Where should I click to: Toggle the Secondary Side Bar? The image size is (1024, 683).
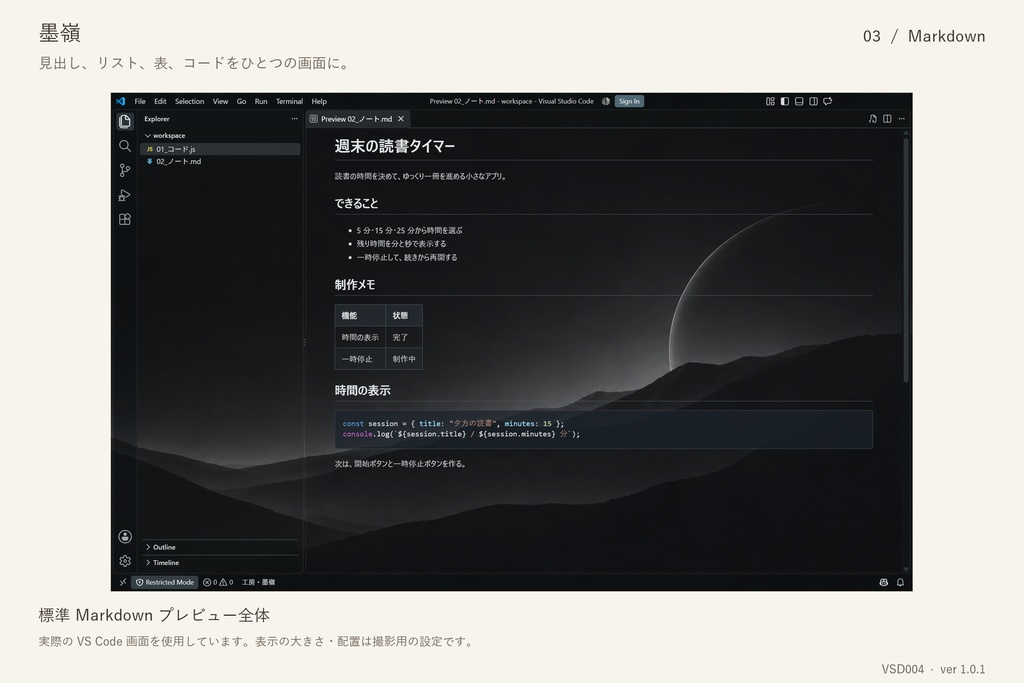click(813, 101)
